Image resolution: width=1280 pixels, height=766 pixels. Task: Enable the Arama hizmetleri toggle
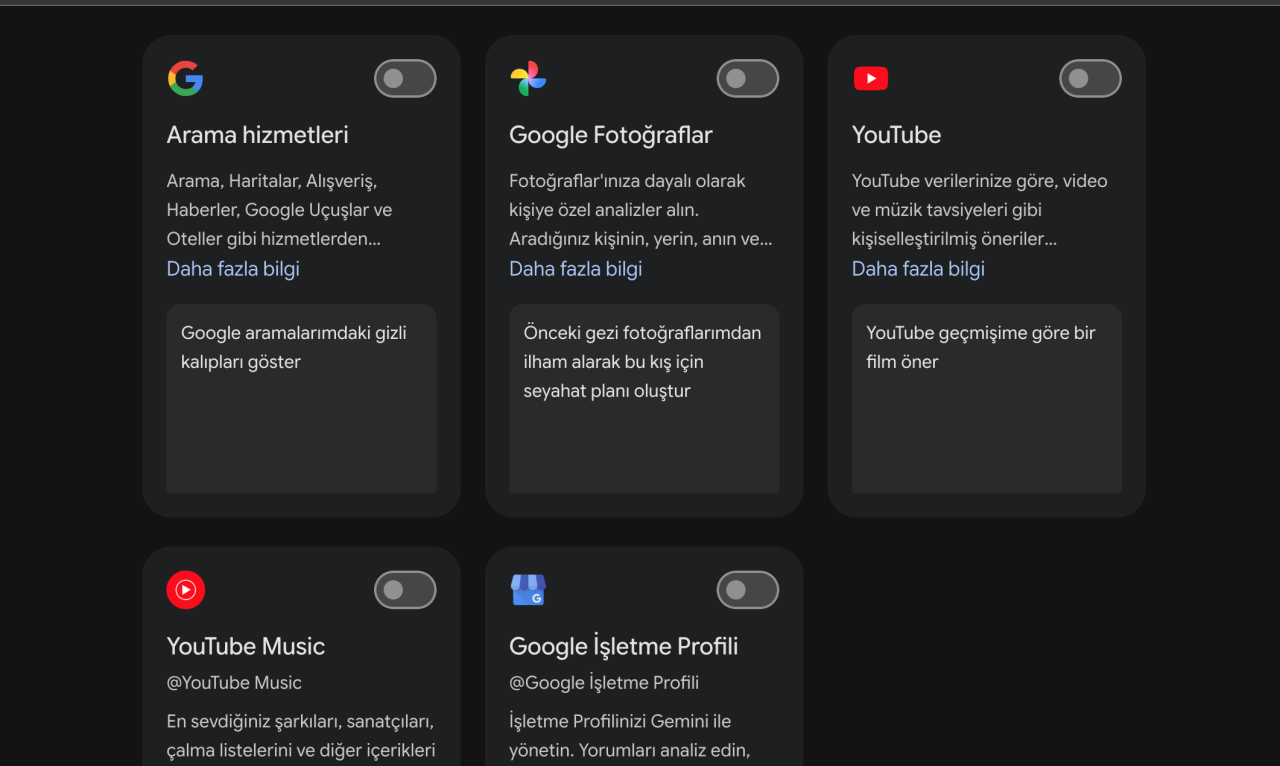pos(405,78)
